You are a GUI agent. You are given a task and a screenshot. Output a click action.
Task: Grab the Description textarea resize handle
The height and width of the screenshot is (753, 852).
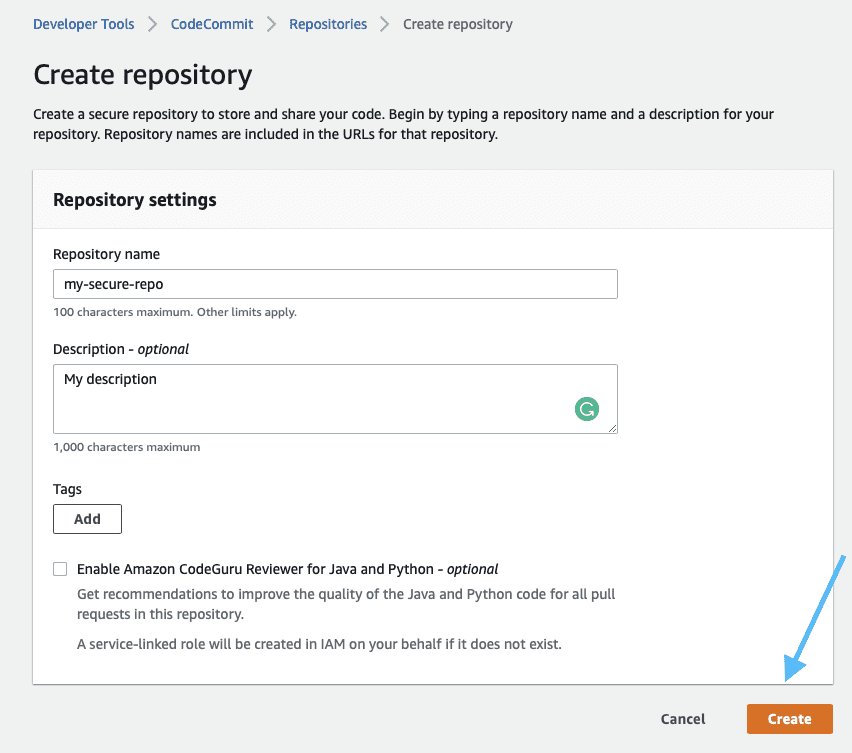coord(612,429)
